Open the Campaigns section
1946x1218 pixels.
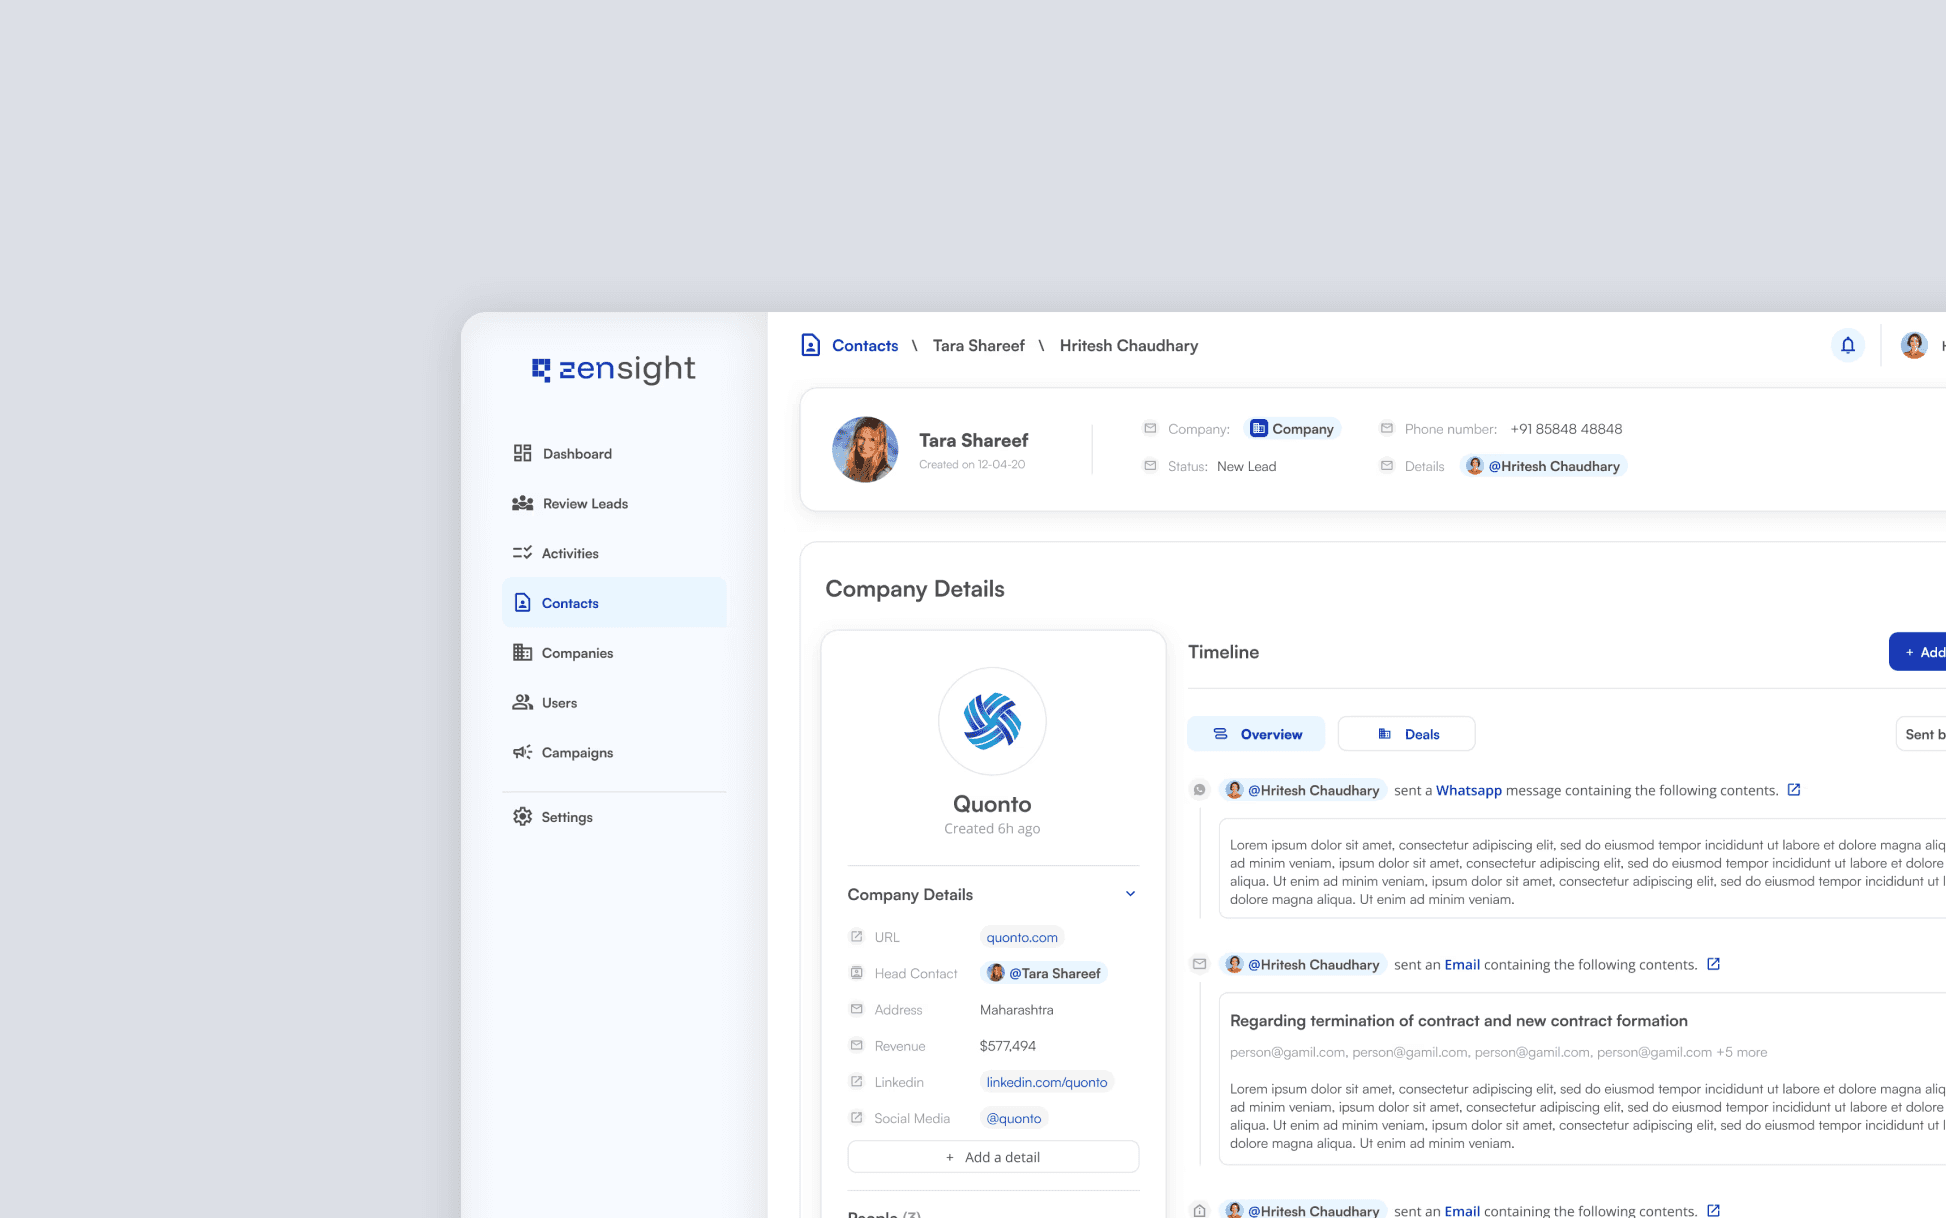[576, 753]
